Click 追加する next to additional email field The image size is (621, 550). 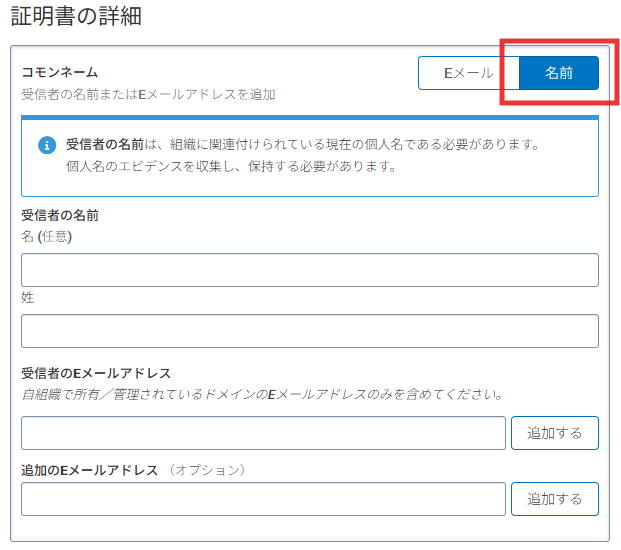click(x=554, y=499)
